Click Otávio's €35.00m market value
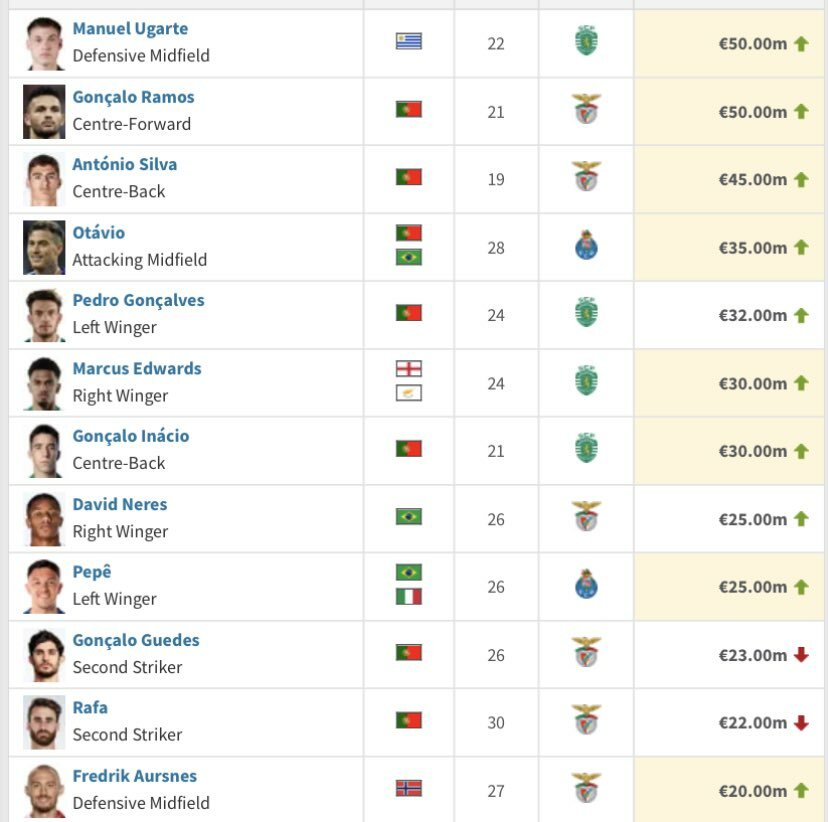This screenshot has height=822, width=828. tap(752, 248)
